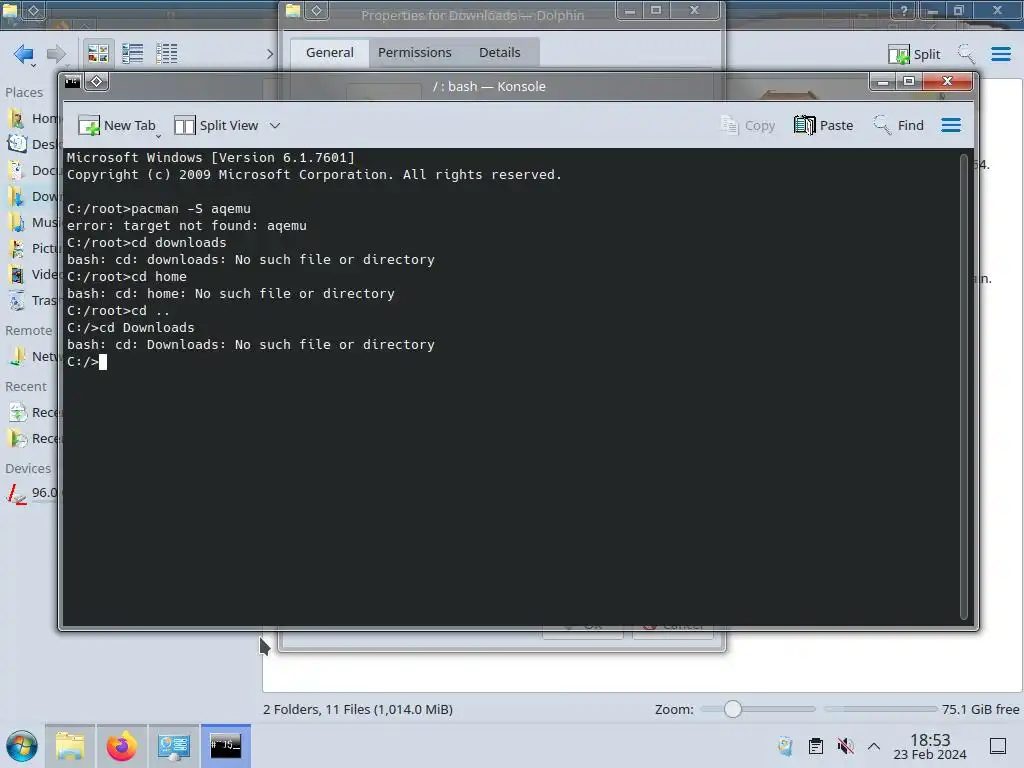Open a New Tab in Konsole
Image resolution: width=1024 pixels, height=768 pixels.
pos(118,125)
